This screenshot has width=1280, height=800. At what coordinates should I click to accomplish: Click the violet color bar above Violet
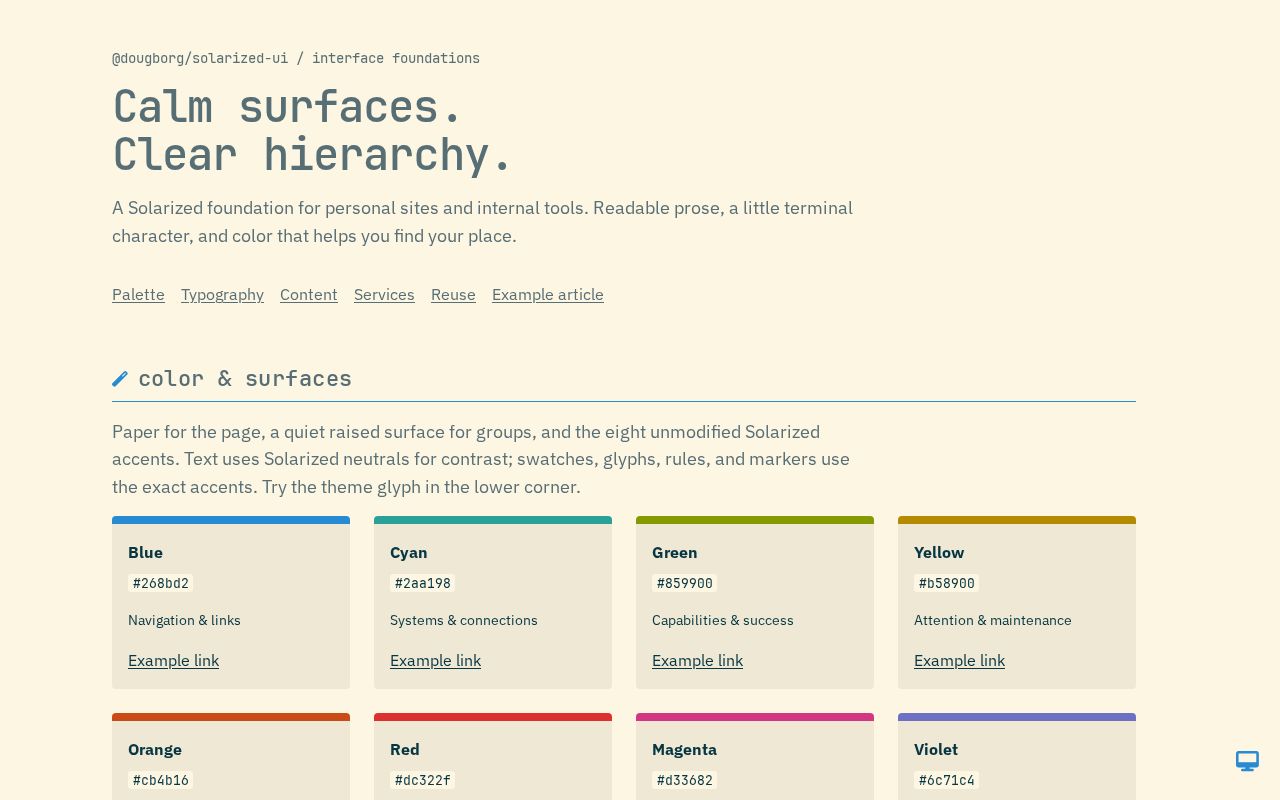[1017, 717]
